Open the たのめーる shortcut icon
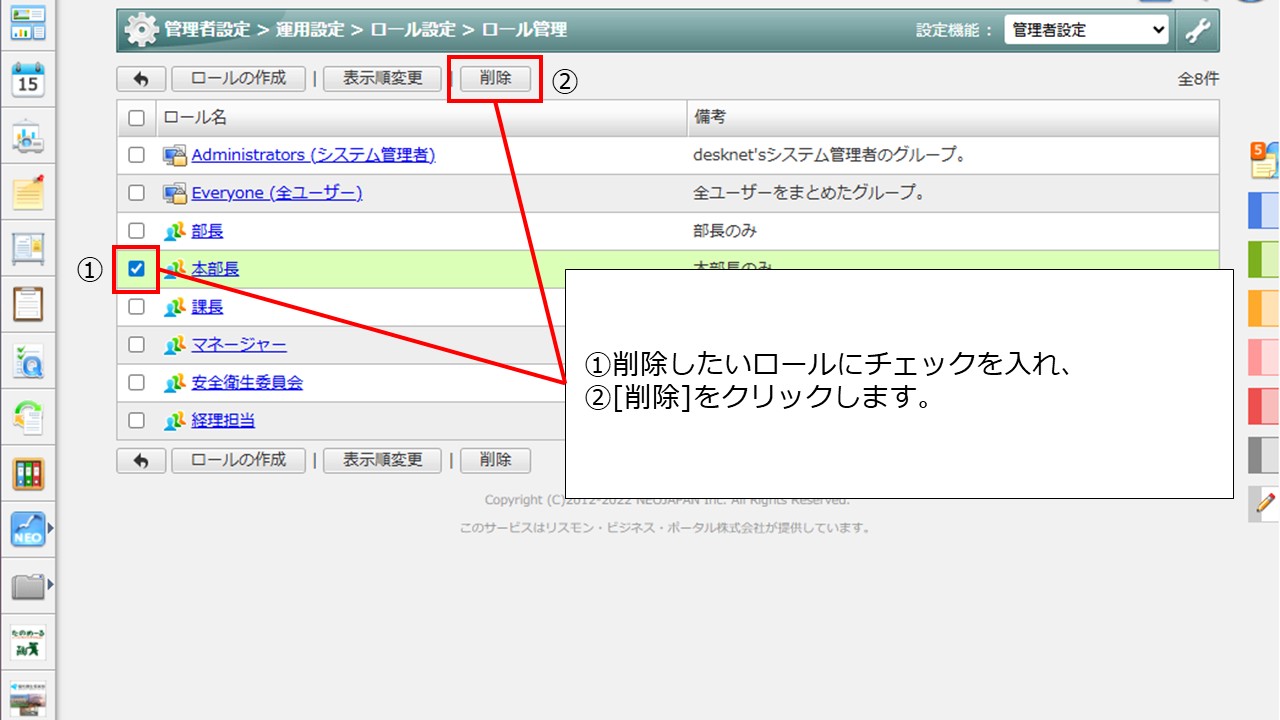 point(28,643)
